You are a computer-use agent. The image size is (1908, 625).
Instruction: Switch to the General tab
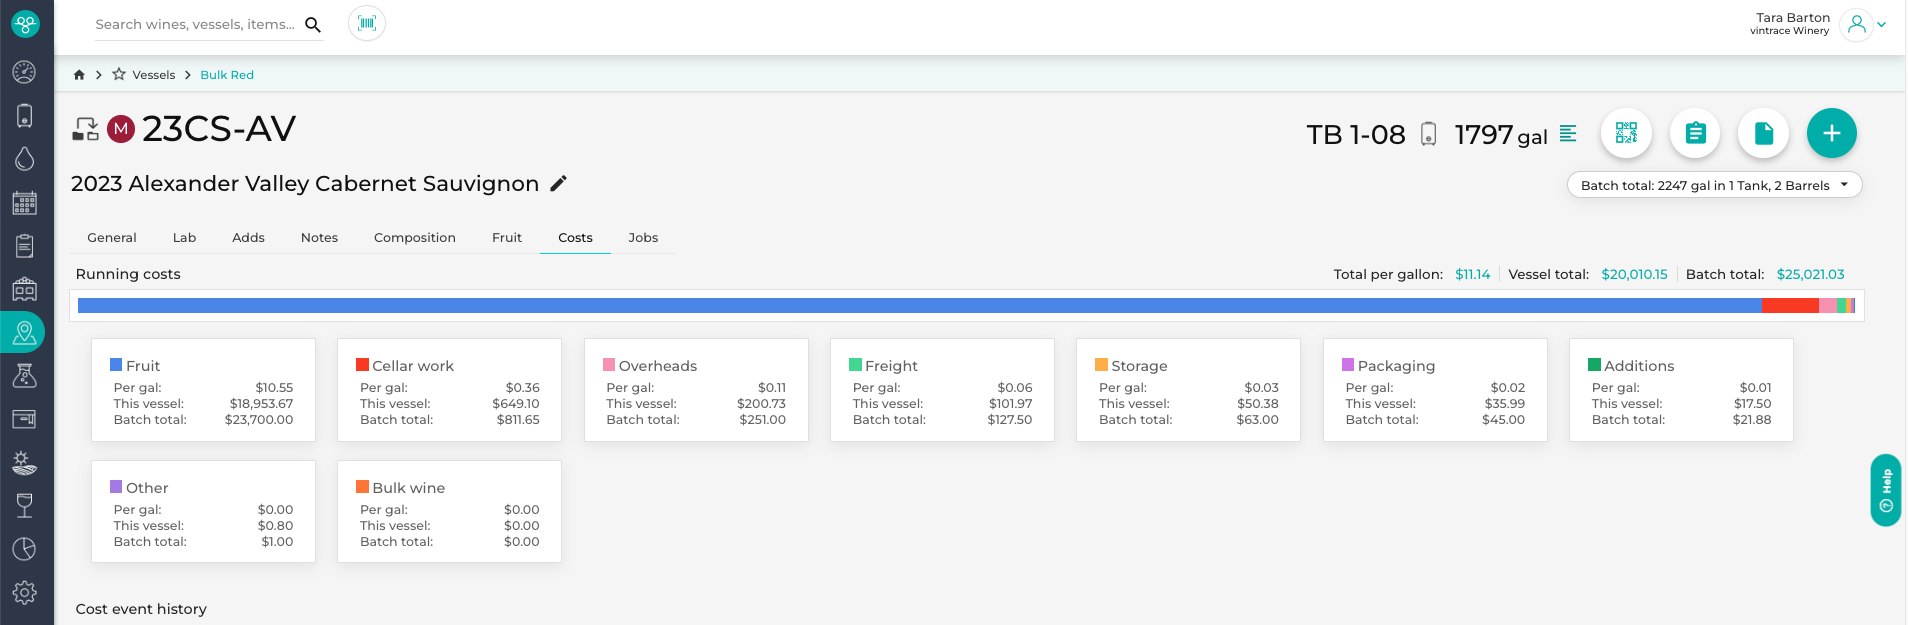pos(112,238)
